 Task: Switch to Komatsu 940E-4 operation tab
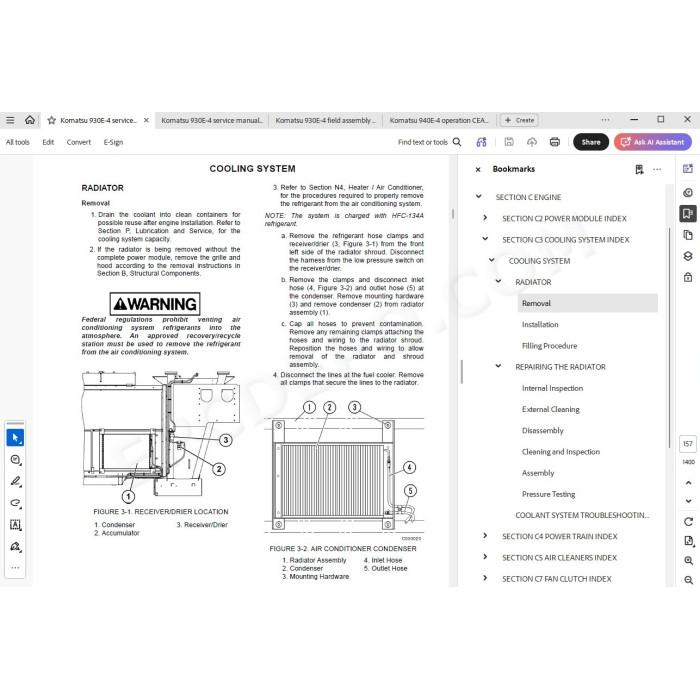[439, 121]
